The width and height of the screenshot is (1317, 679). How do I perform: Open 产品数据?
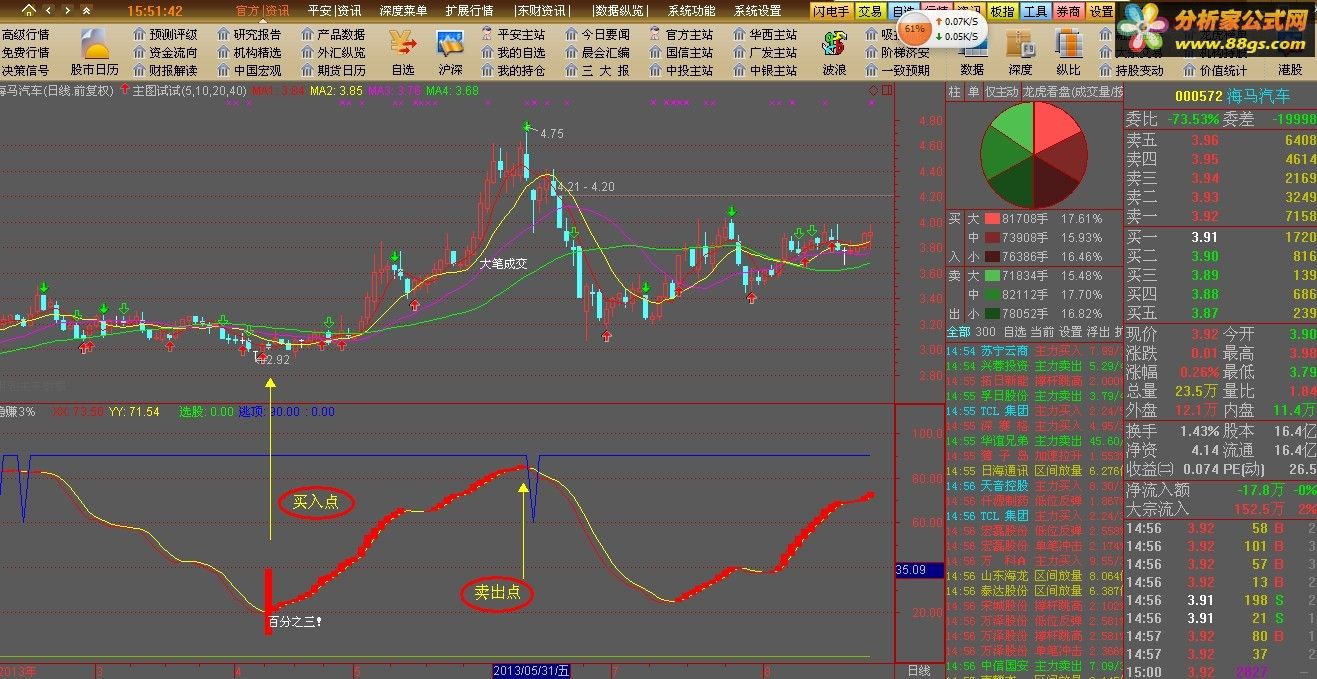pyautogui.click(x=333, y=34)
